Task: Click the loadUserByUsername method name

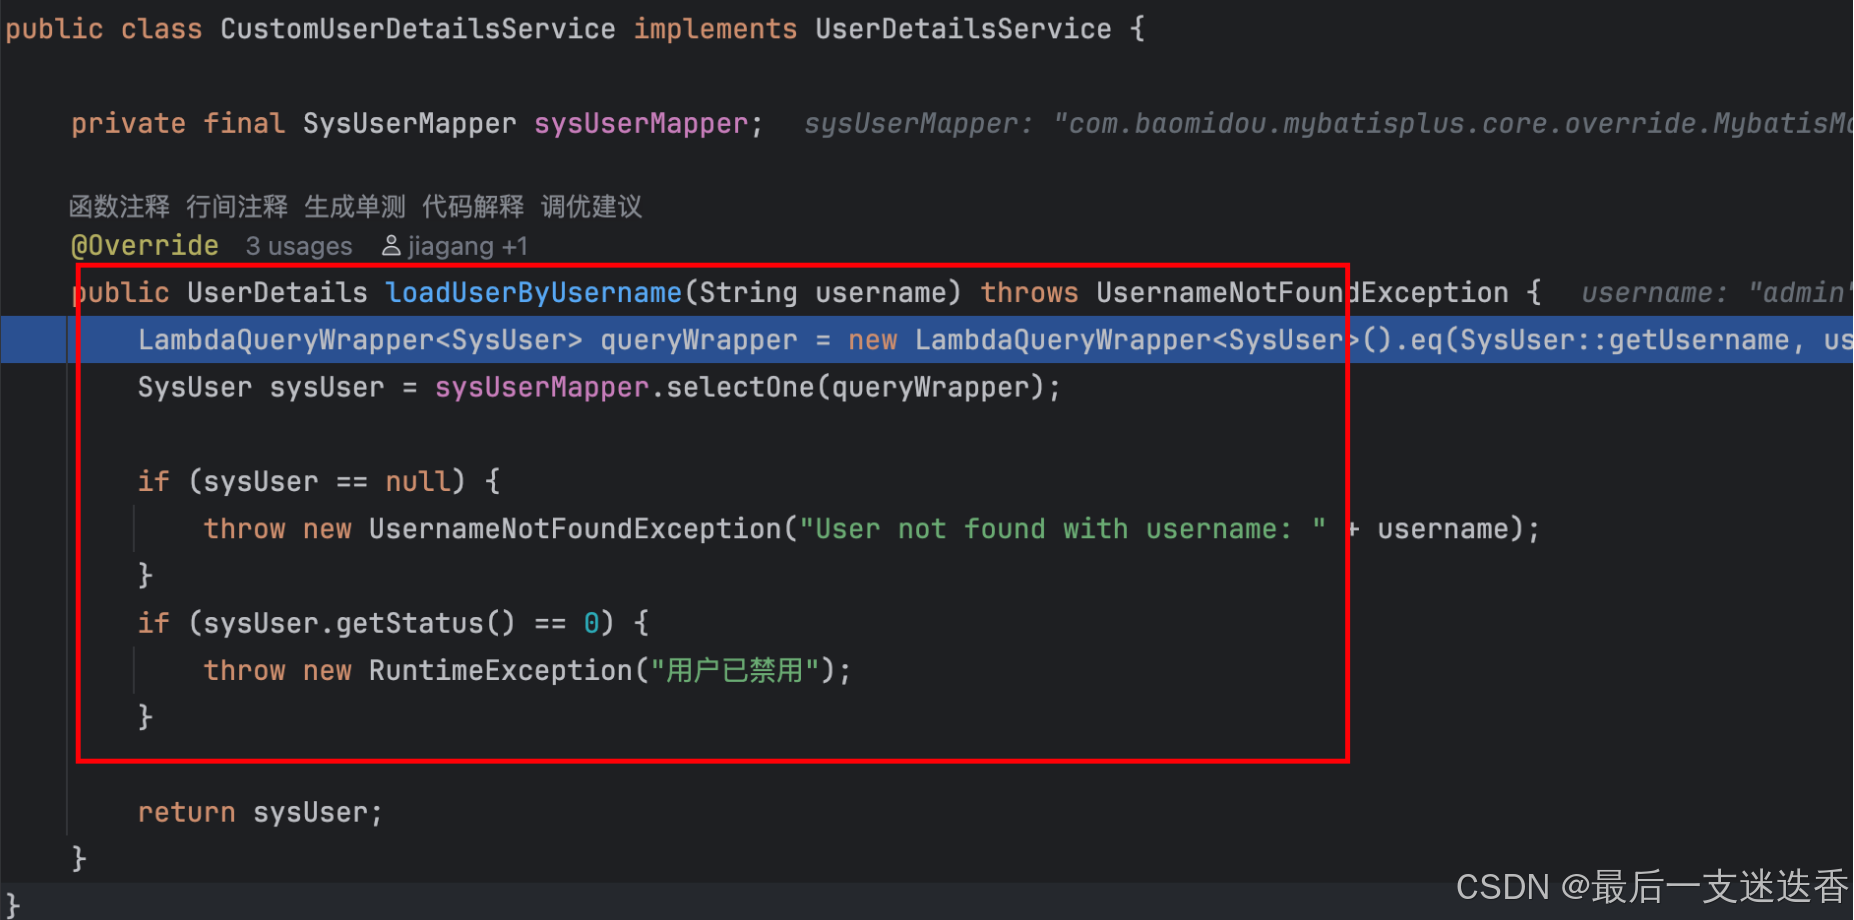Action: [x=534, y=293]
